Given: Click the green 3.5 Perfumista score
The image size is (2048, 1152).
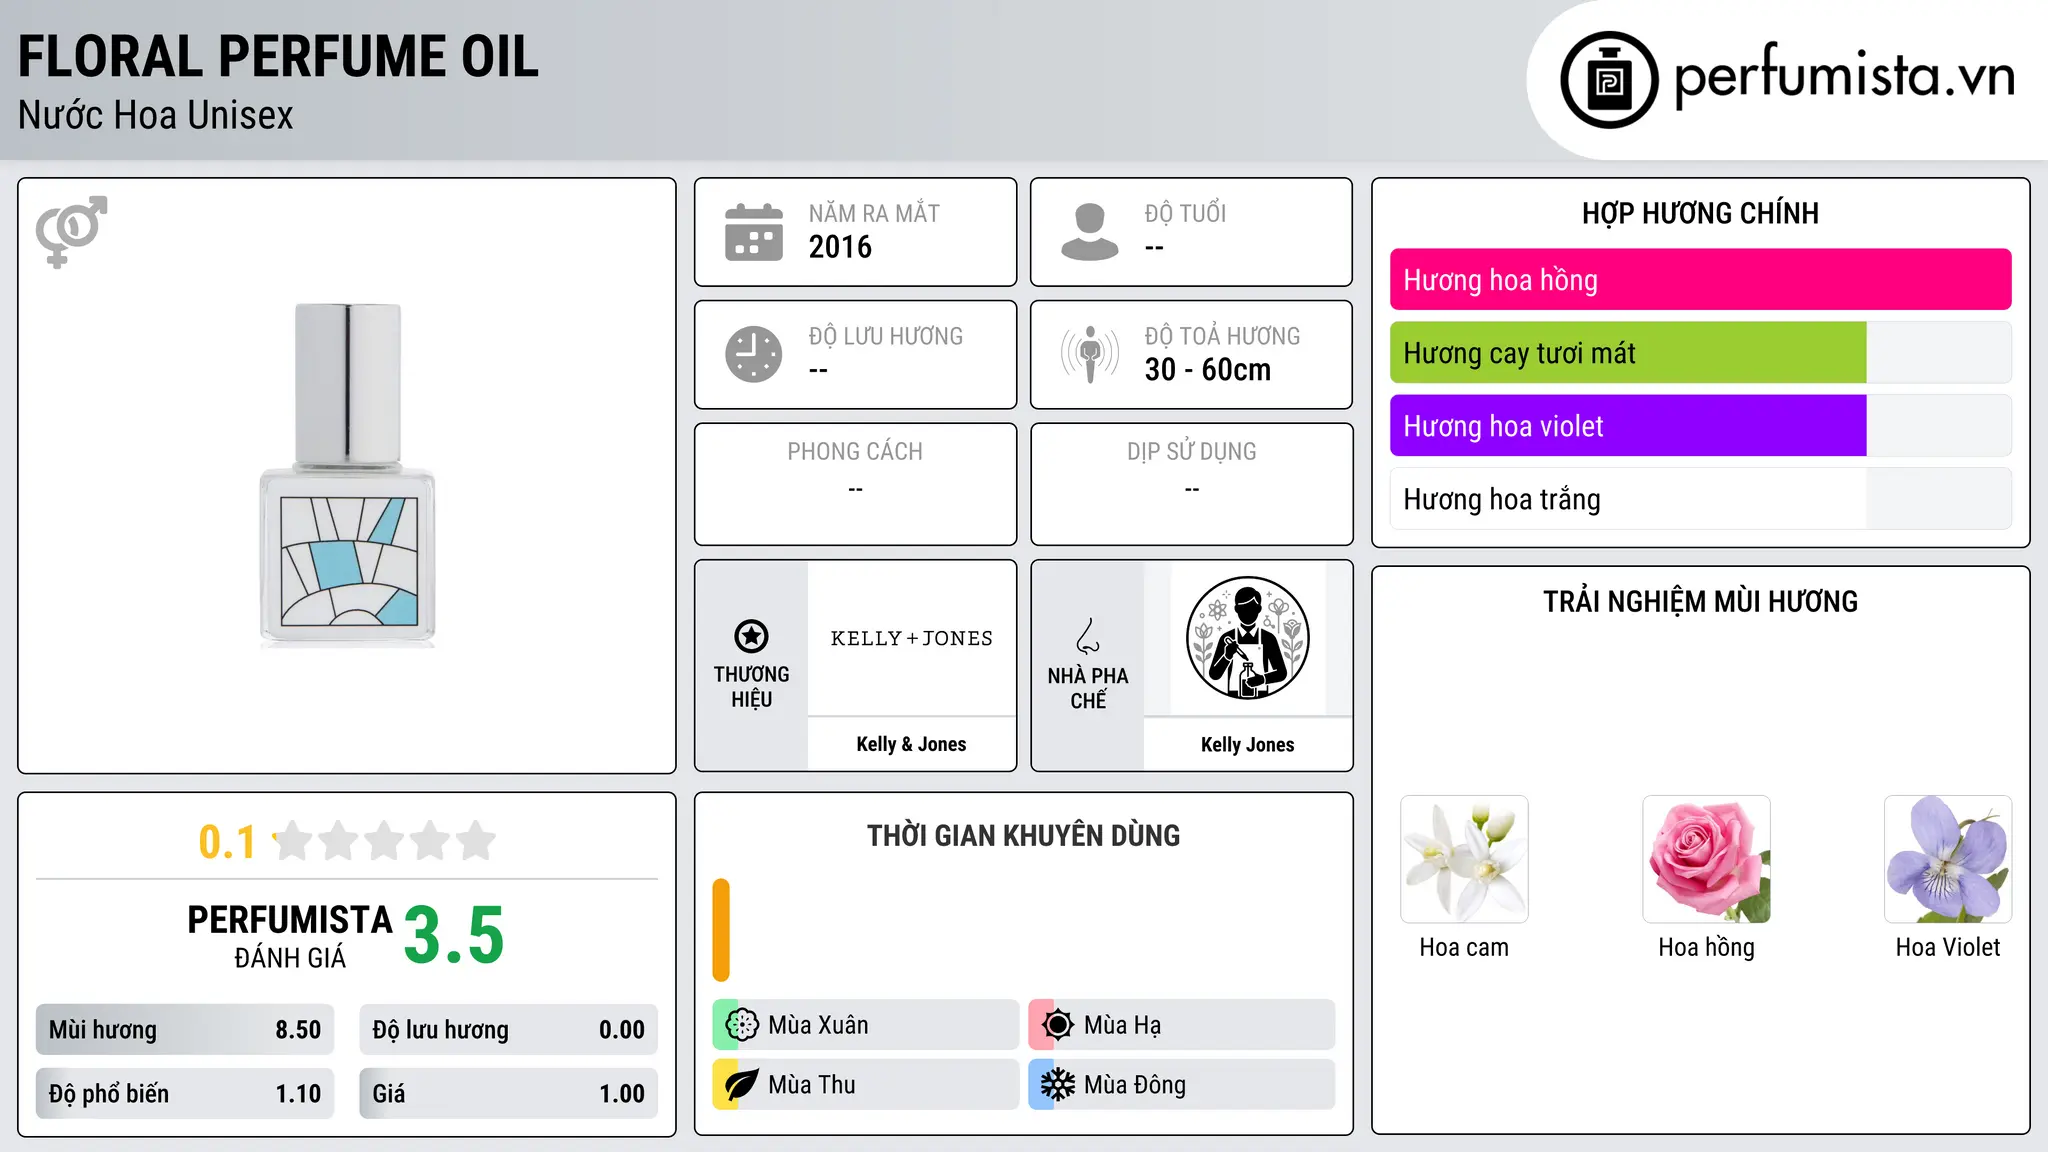Looking at the screenshot, I should point(454,935).
